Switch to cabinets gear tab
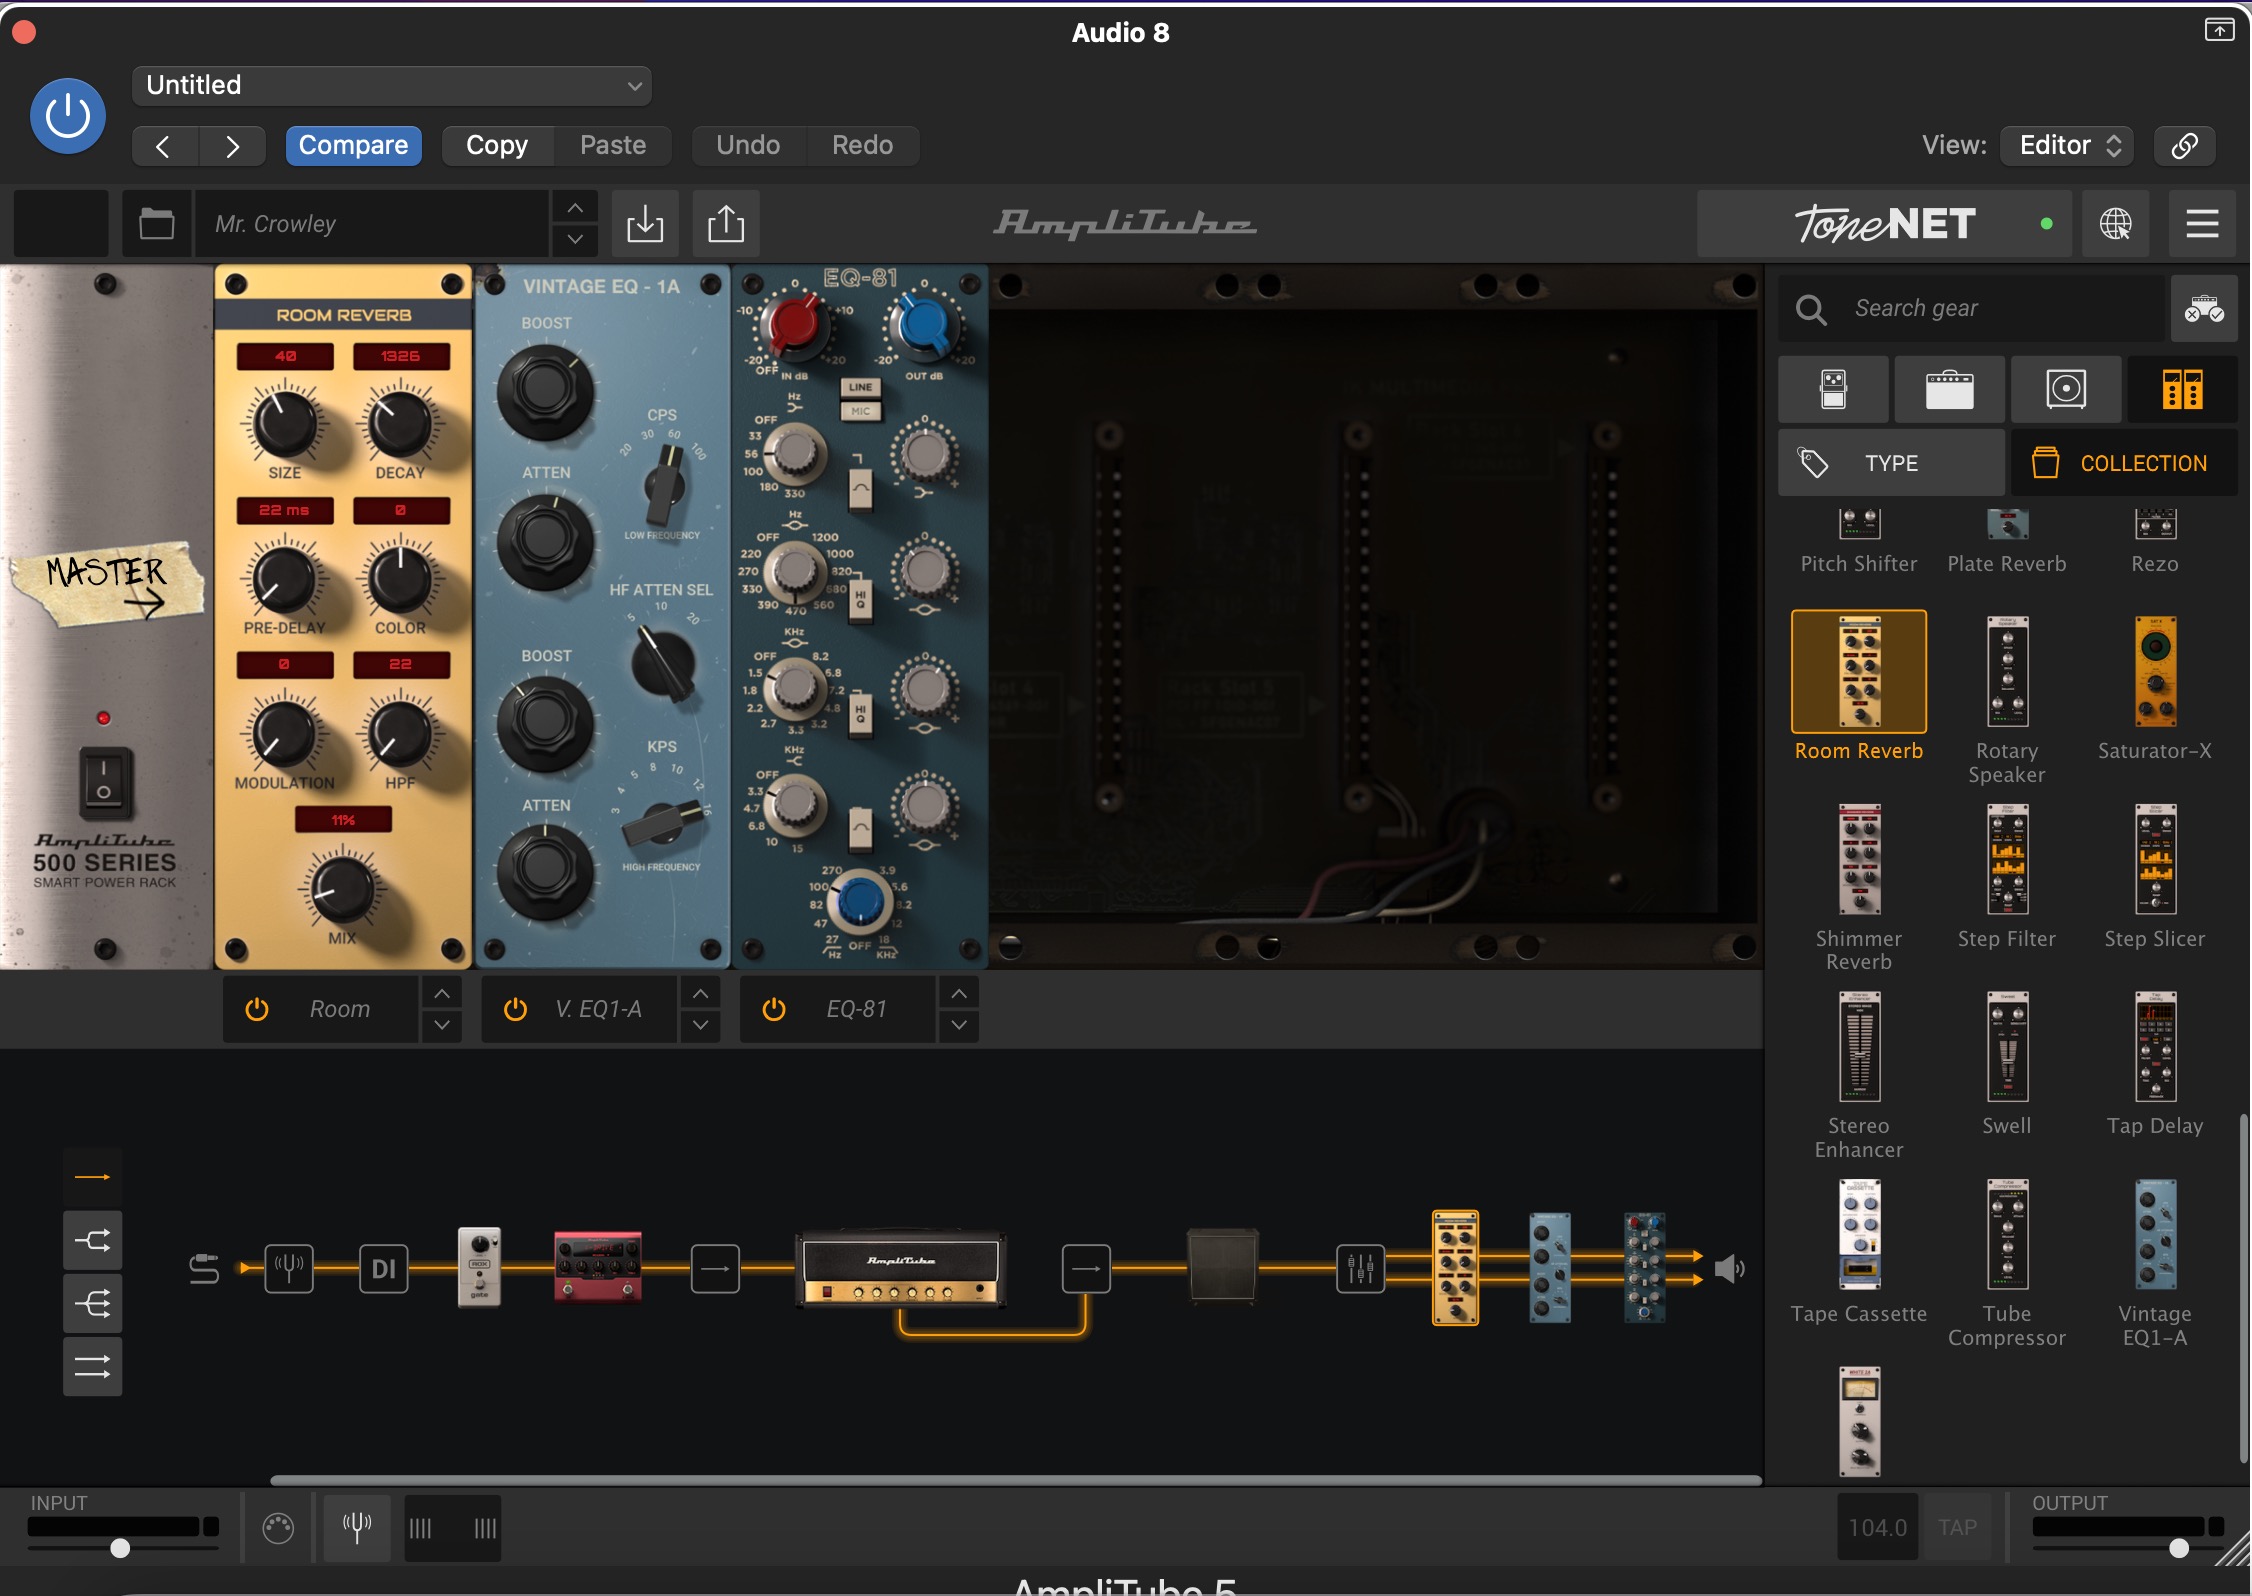 tap(2066, 389)
